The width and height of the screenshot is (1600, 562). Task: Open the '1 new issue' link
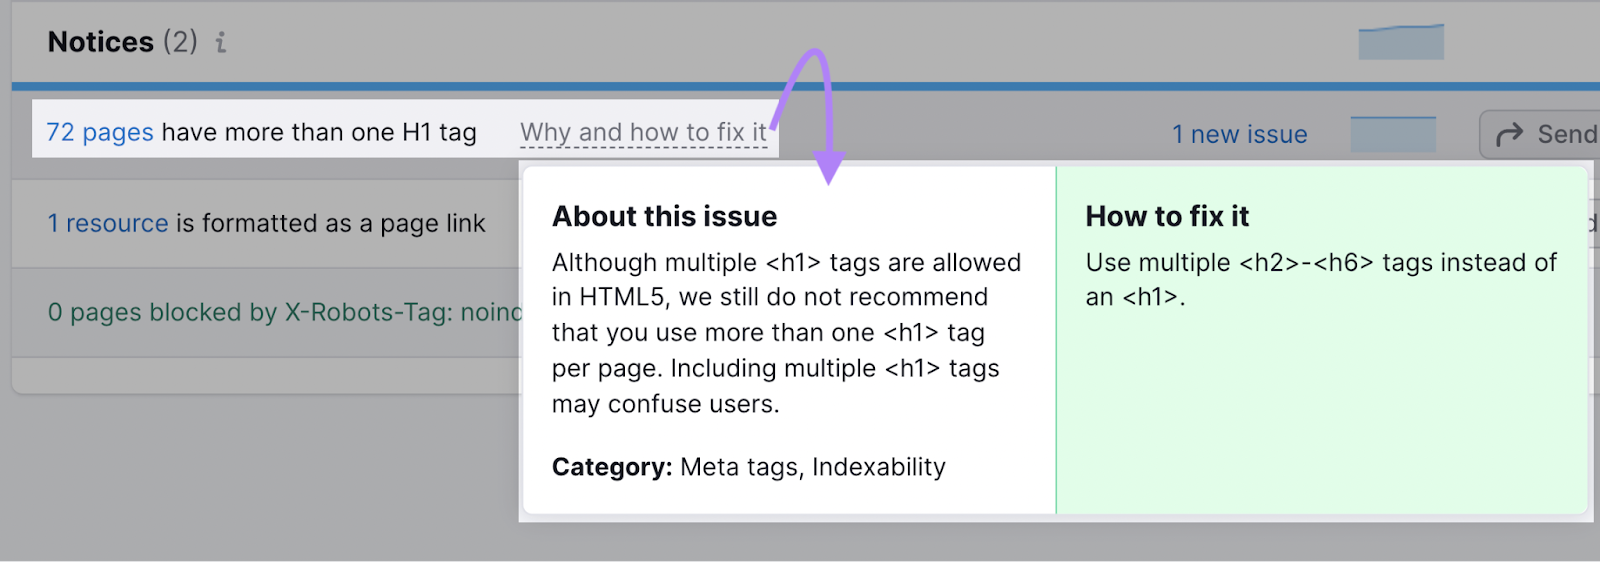(1239, 134)
